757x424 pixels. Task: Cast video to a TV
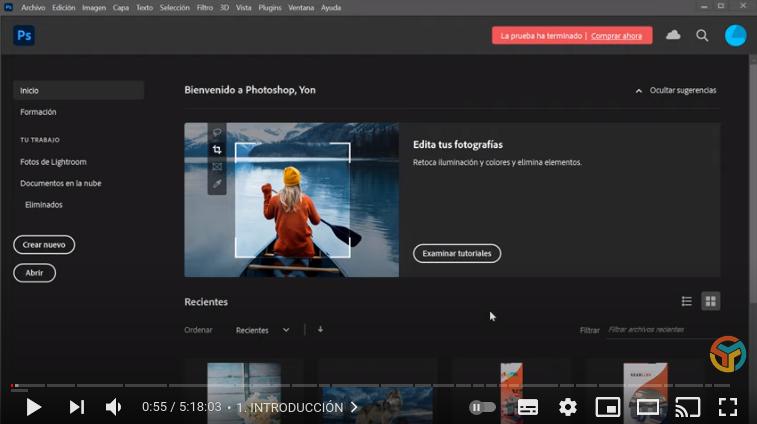tap(687, 407)
